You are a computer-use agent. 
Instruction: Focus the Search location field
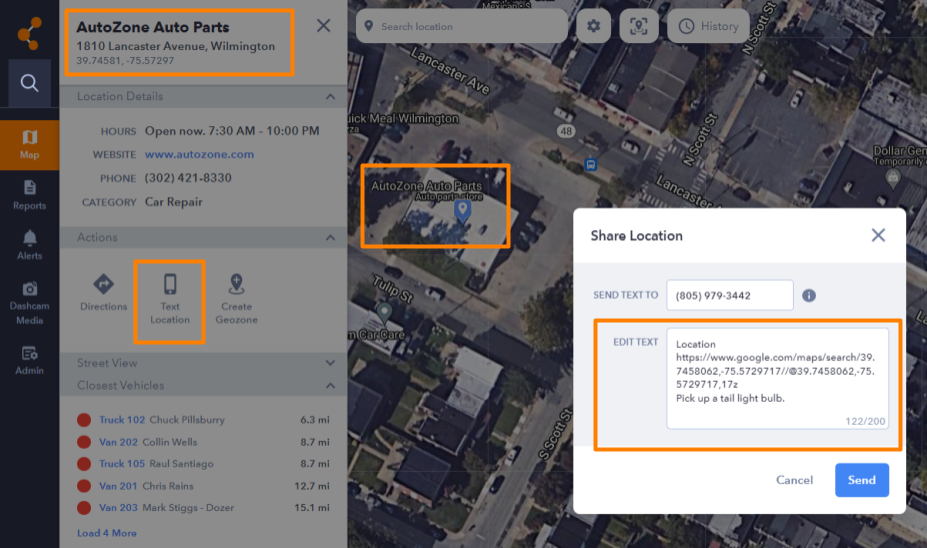[x=461, y=26]
